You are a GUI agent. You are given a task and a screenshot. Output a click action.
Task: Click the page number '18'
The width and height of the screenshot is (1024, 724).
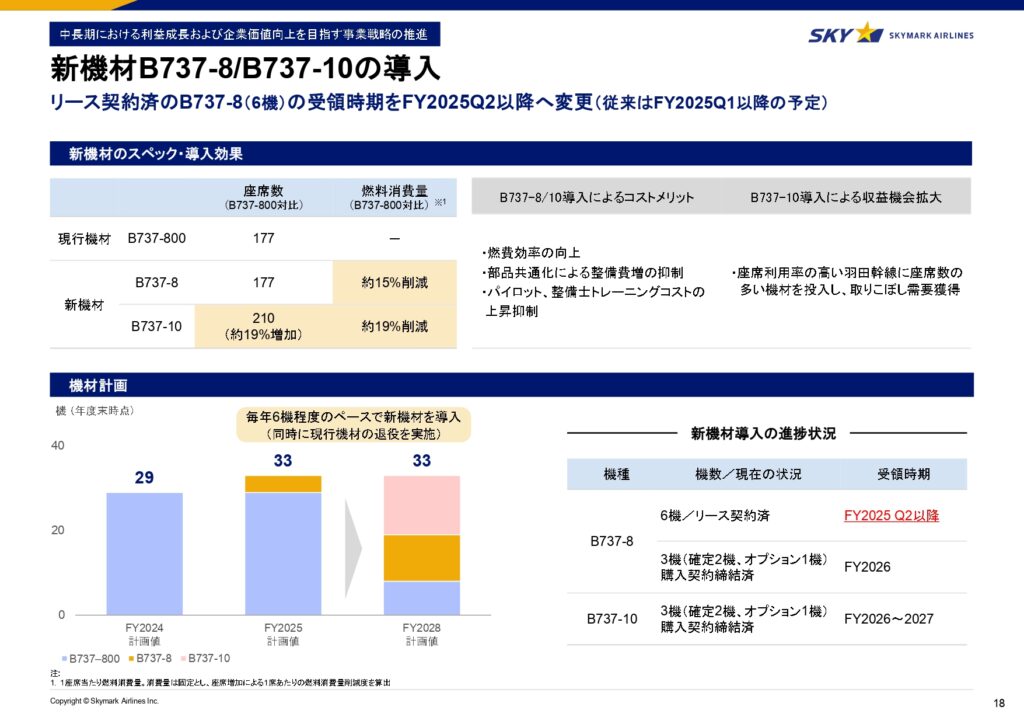click(999, 703)
